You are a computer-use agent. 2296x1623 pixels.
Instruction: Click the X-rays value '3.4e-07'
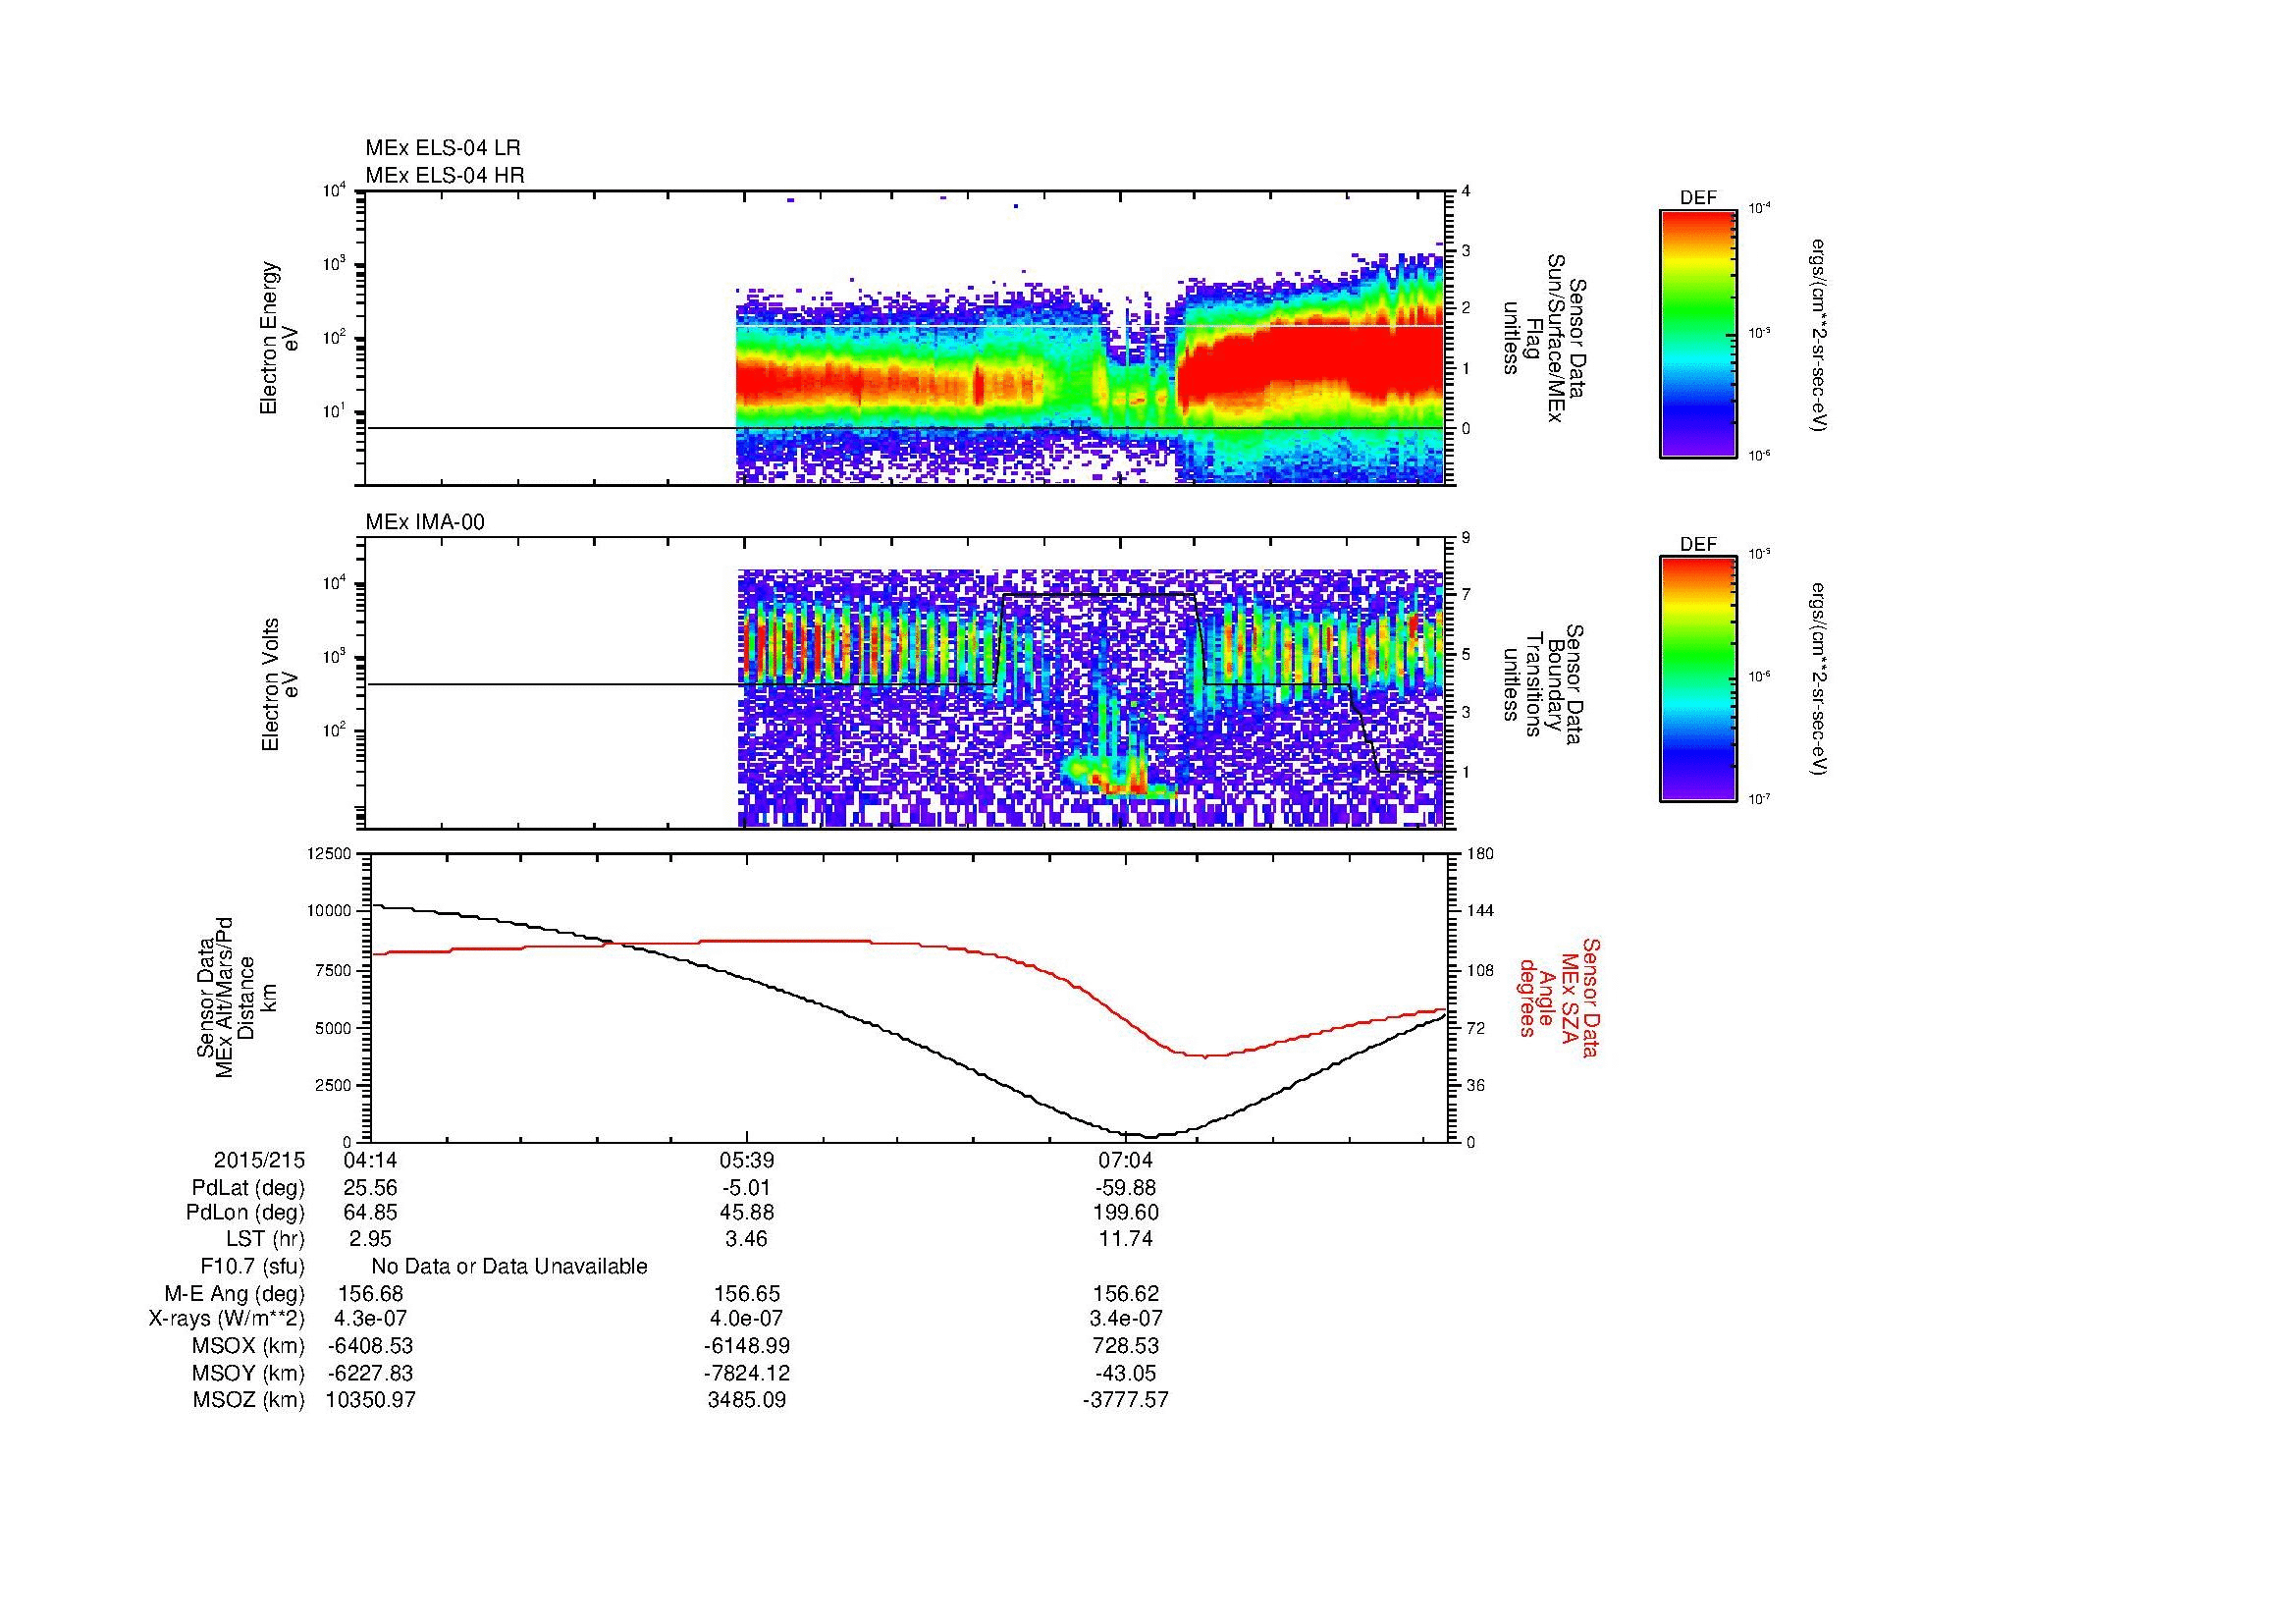coord(1125,1319)
